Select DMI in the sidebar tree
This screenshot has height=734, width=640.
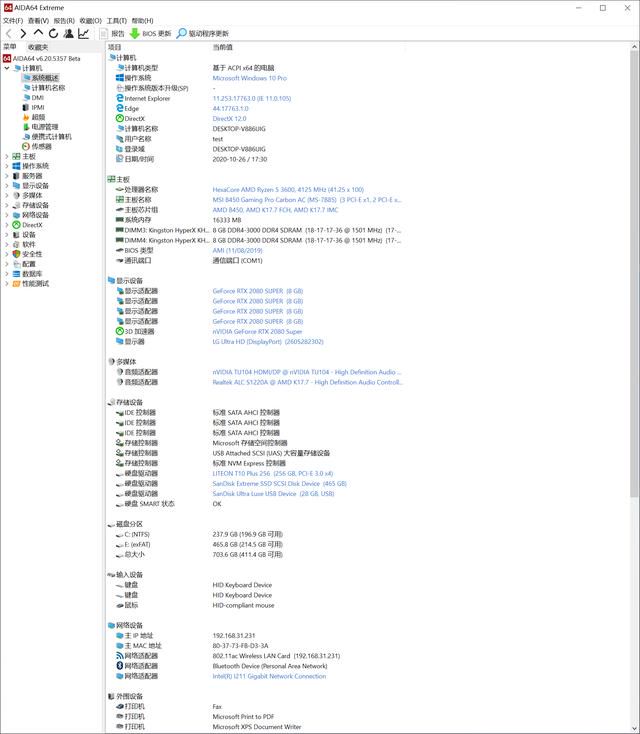pyautogui.click(x=33, y=97)
